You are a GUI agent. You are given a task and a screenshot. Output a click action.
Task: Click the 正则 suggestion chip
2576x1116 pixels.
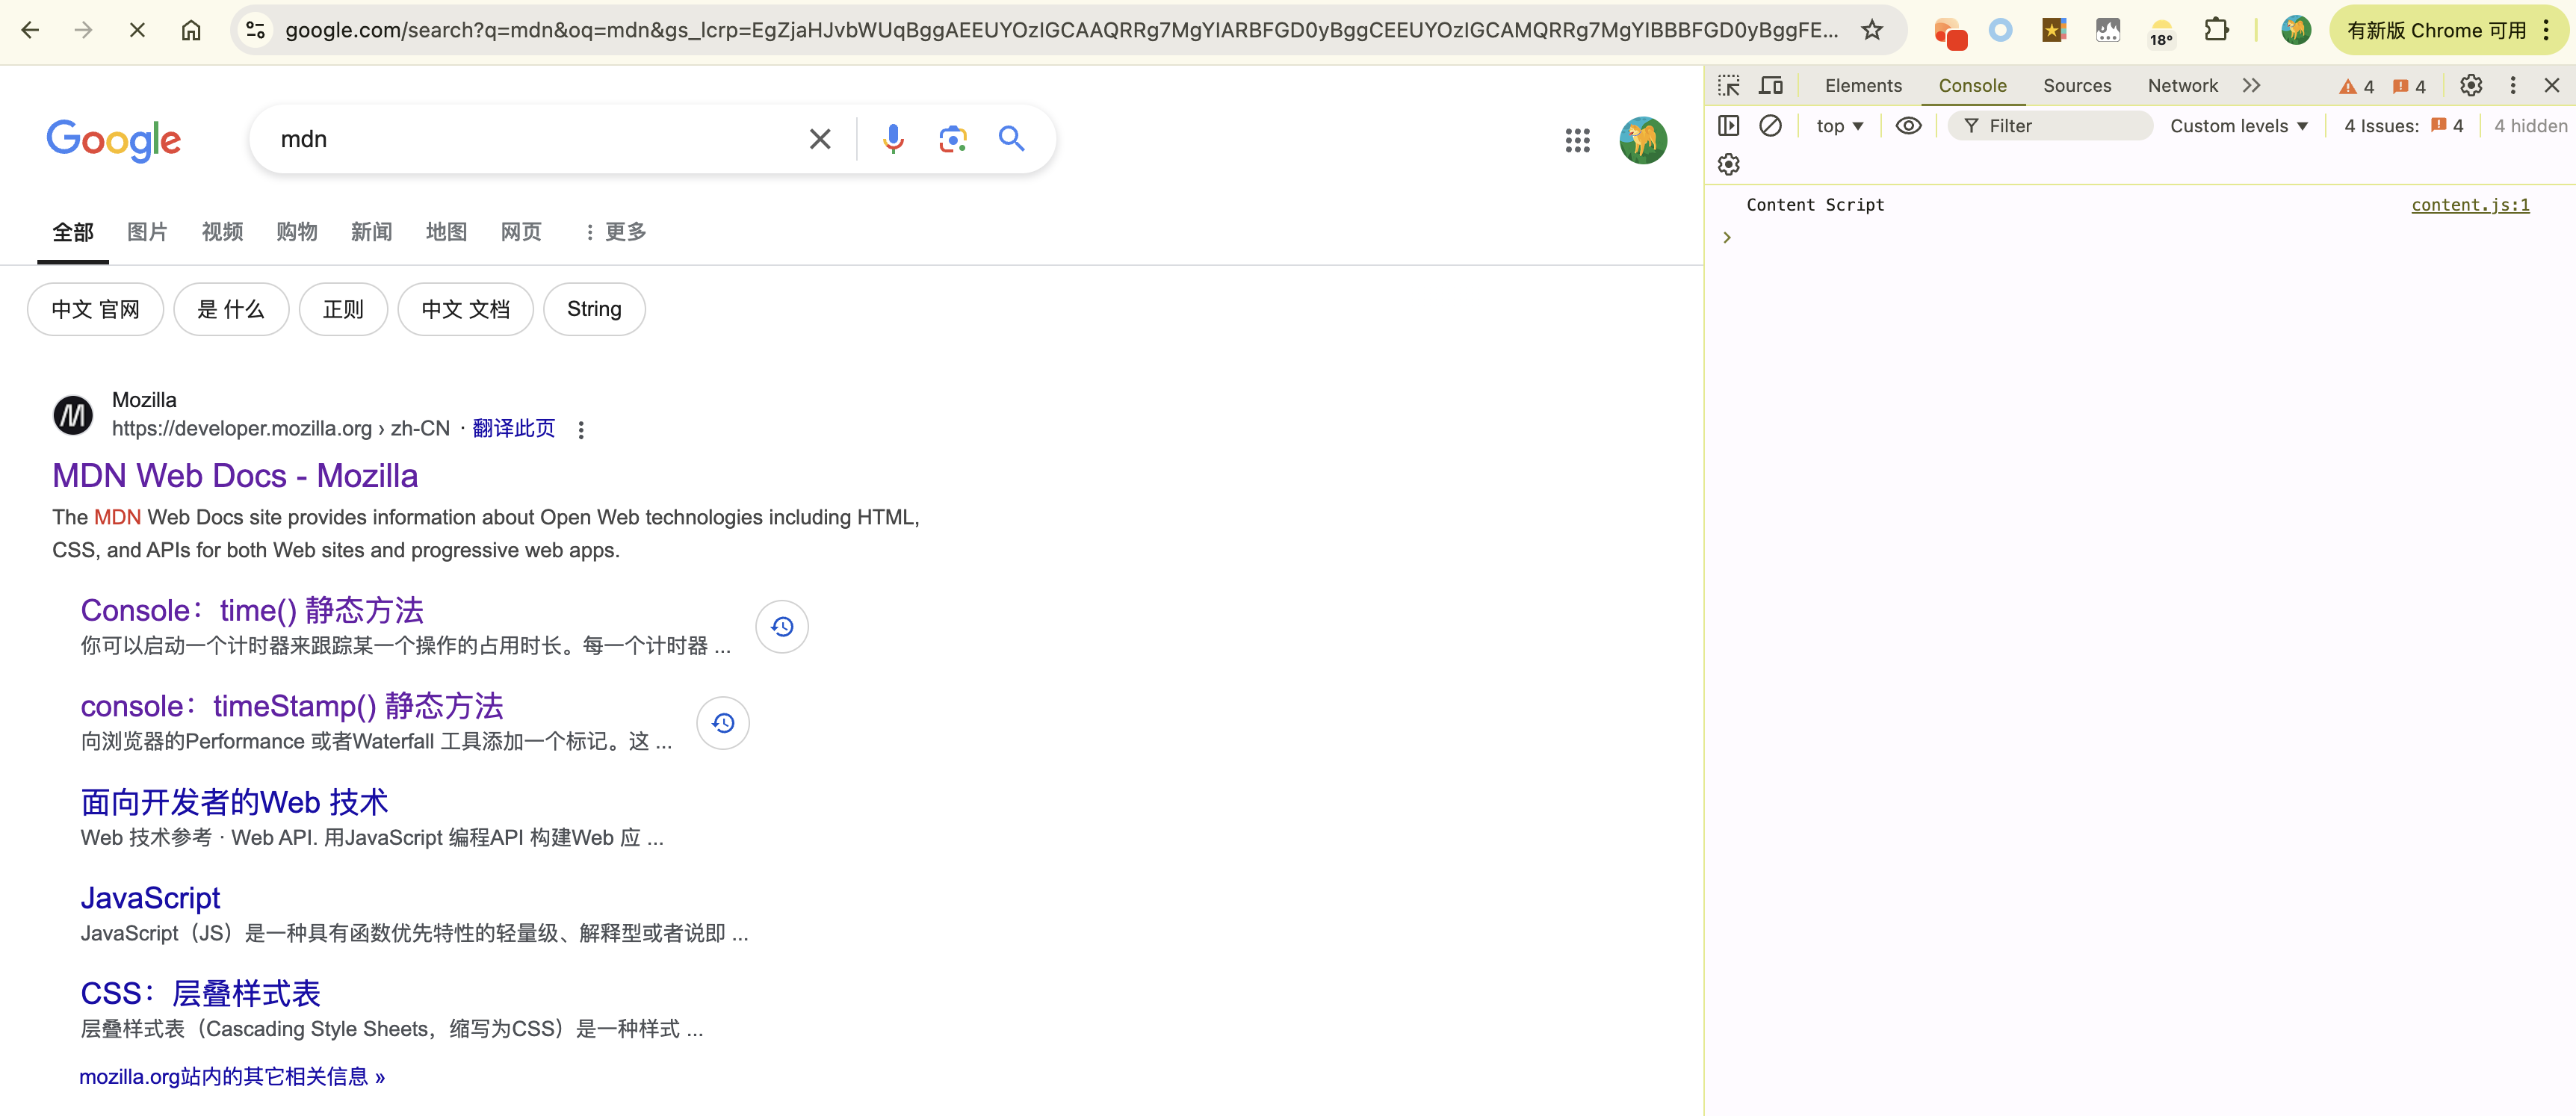tap(343, 309)
